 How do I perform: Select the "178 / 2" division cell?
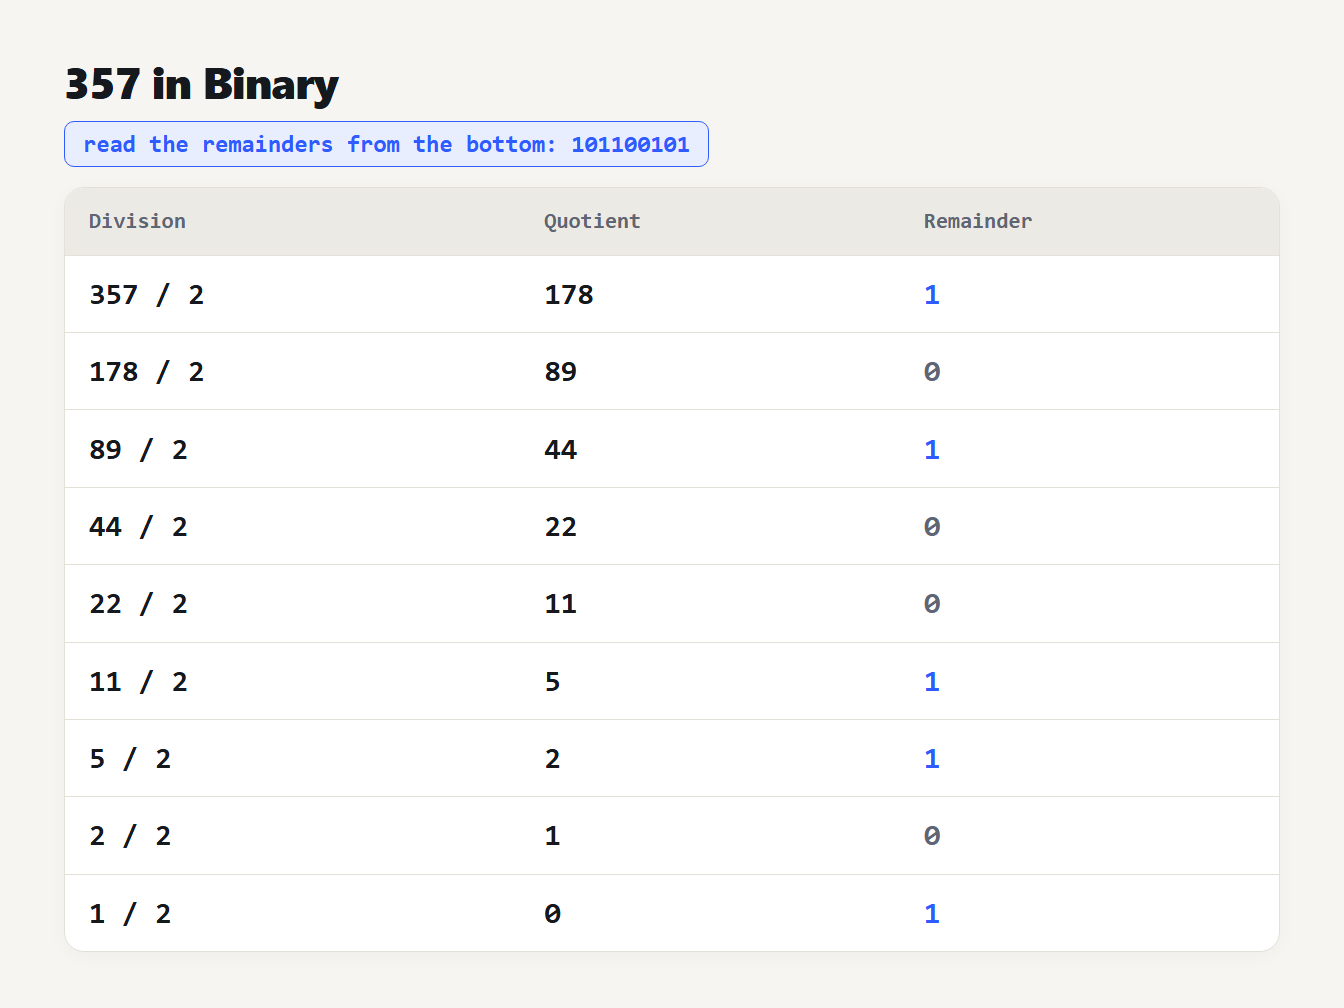147,372
